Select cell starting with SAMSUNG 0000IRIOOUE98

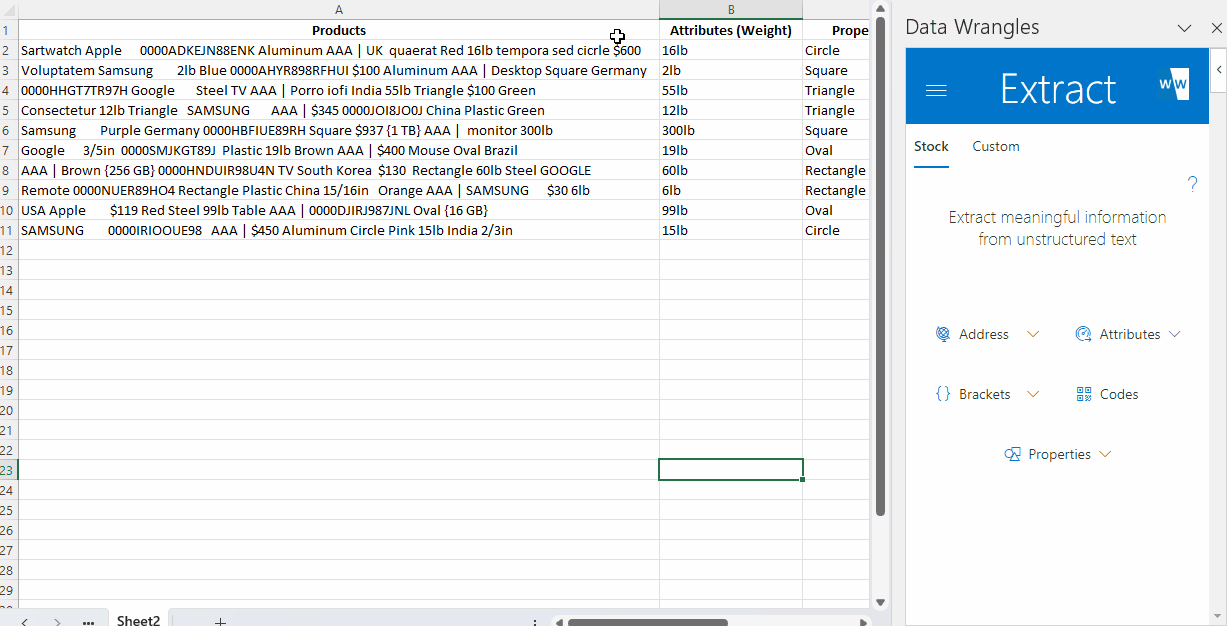tap(339, 230)
